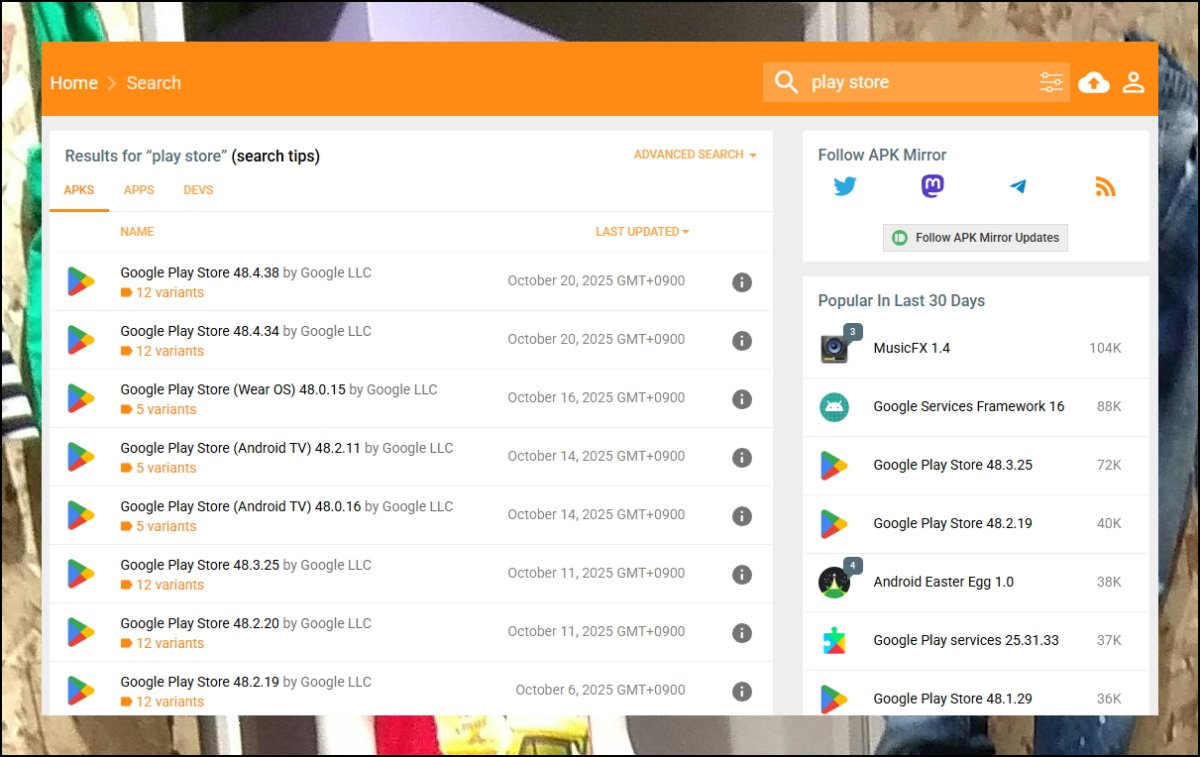Show info for Play Store Android TV 48.2.11
The width and height of the screenshot is (1200, 757).
pyautogui.click(x=742, y=457)
